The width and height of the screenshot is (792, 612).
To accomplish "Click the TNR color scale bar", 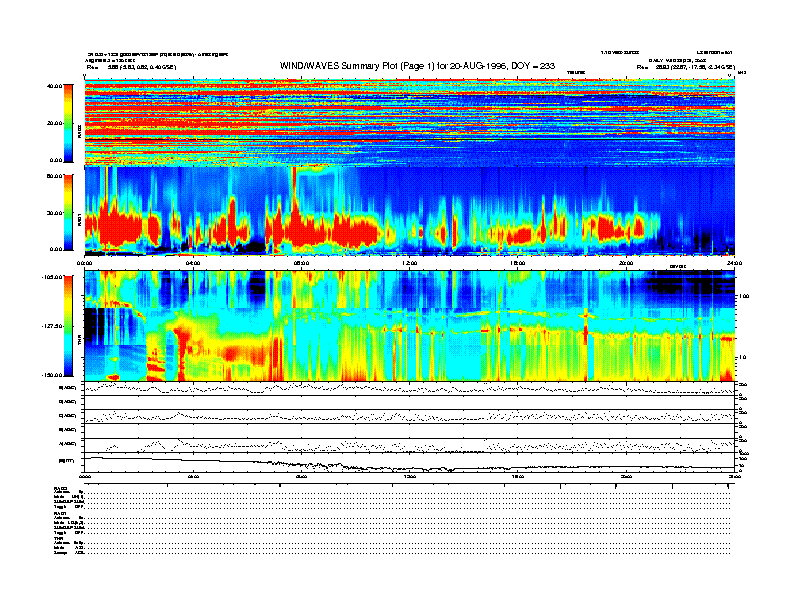I will click(68, 326).
